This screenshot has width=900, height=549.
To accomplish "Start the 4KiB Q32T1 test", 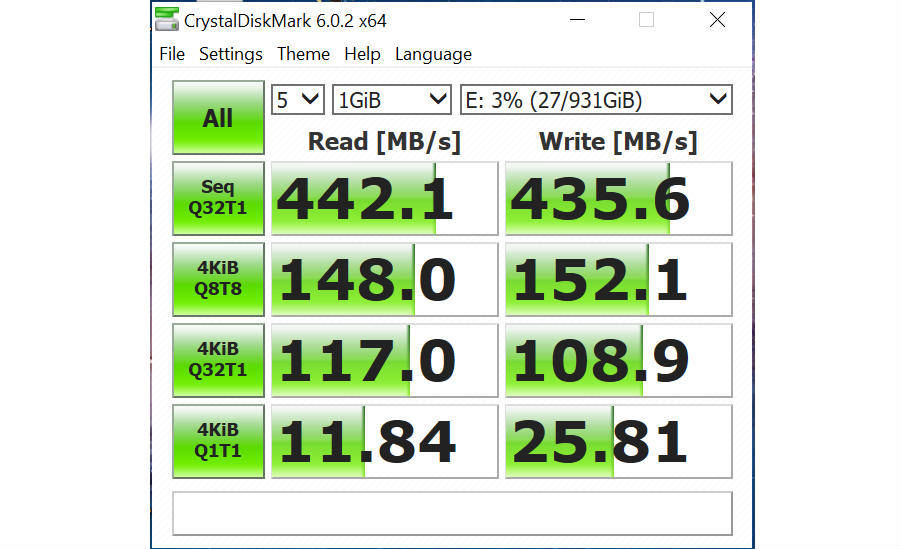I will point(218,360).
